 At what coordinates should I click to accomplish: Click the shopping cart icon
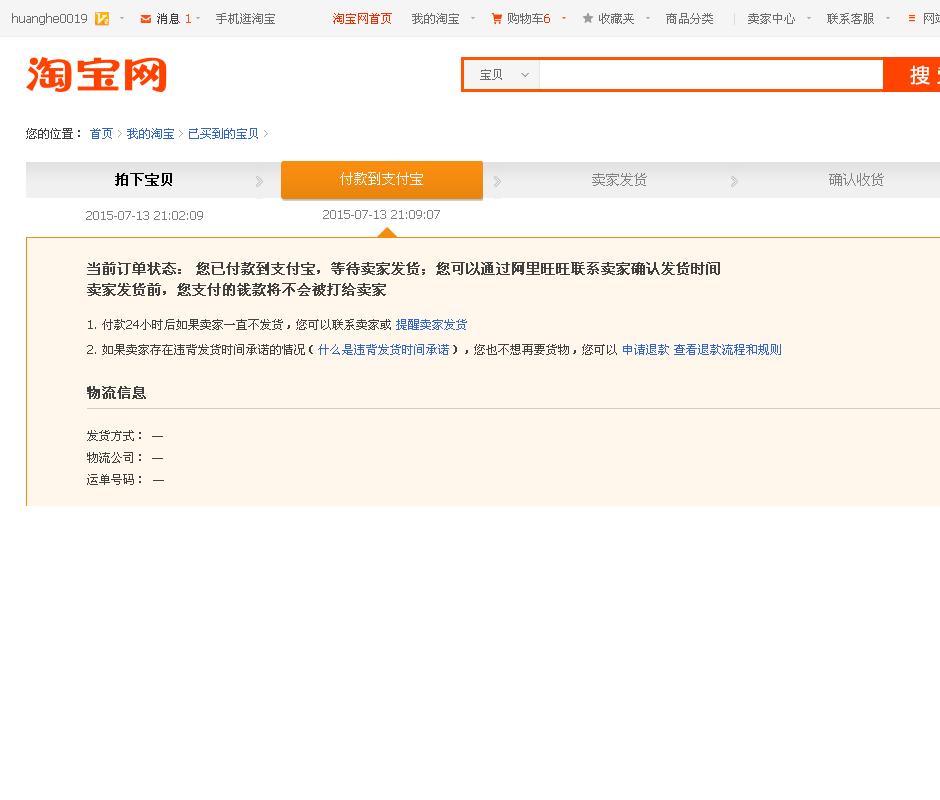(496, 19)
